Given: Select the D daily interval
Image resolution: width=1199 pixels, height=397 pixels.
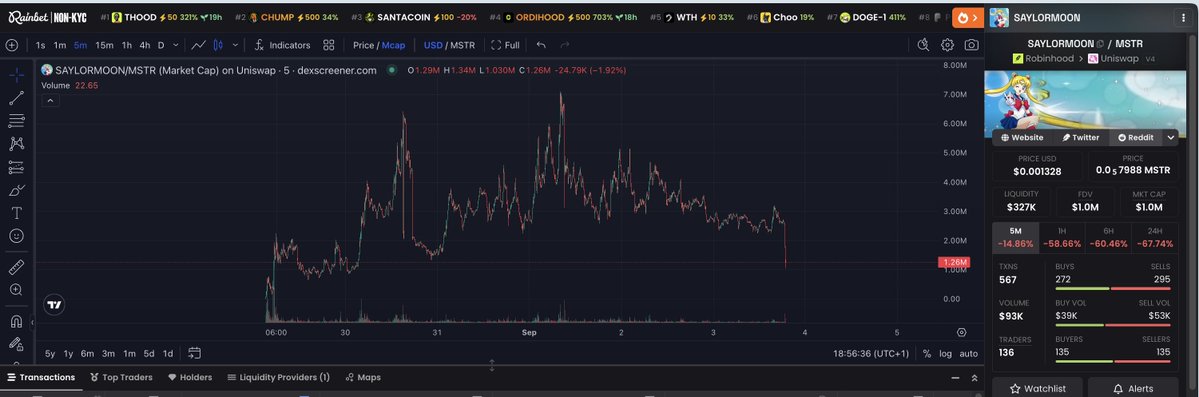Looking at the screenshot, I should [161, 45].
